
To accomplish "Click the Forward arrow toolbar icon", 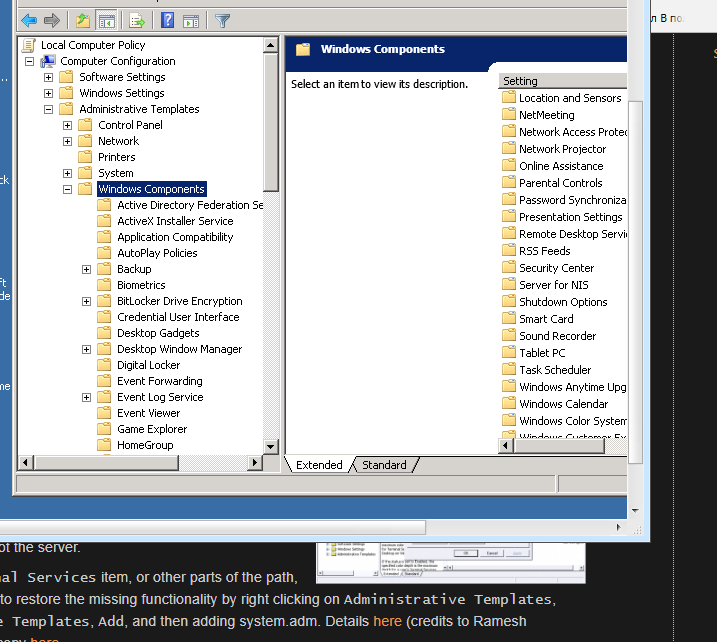I will pos(52,21).
